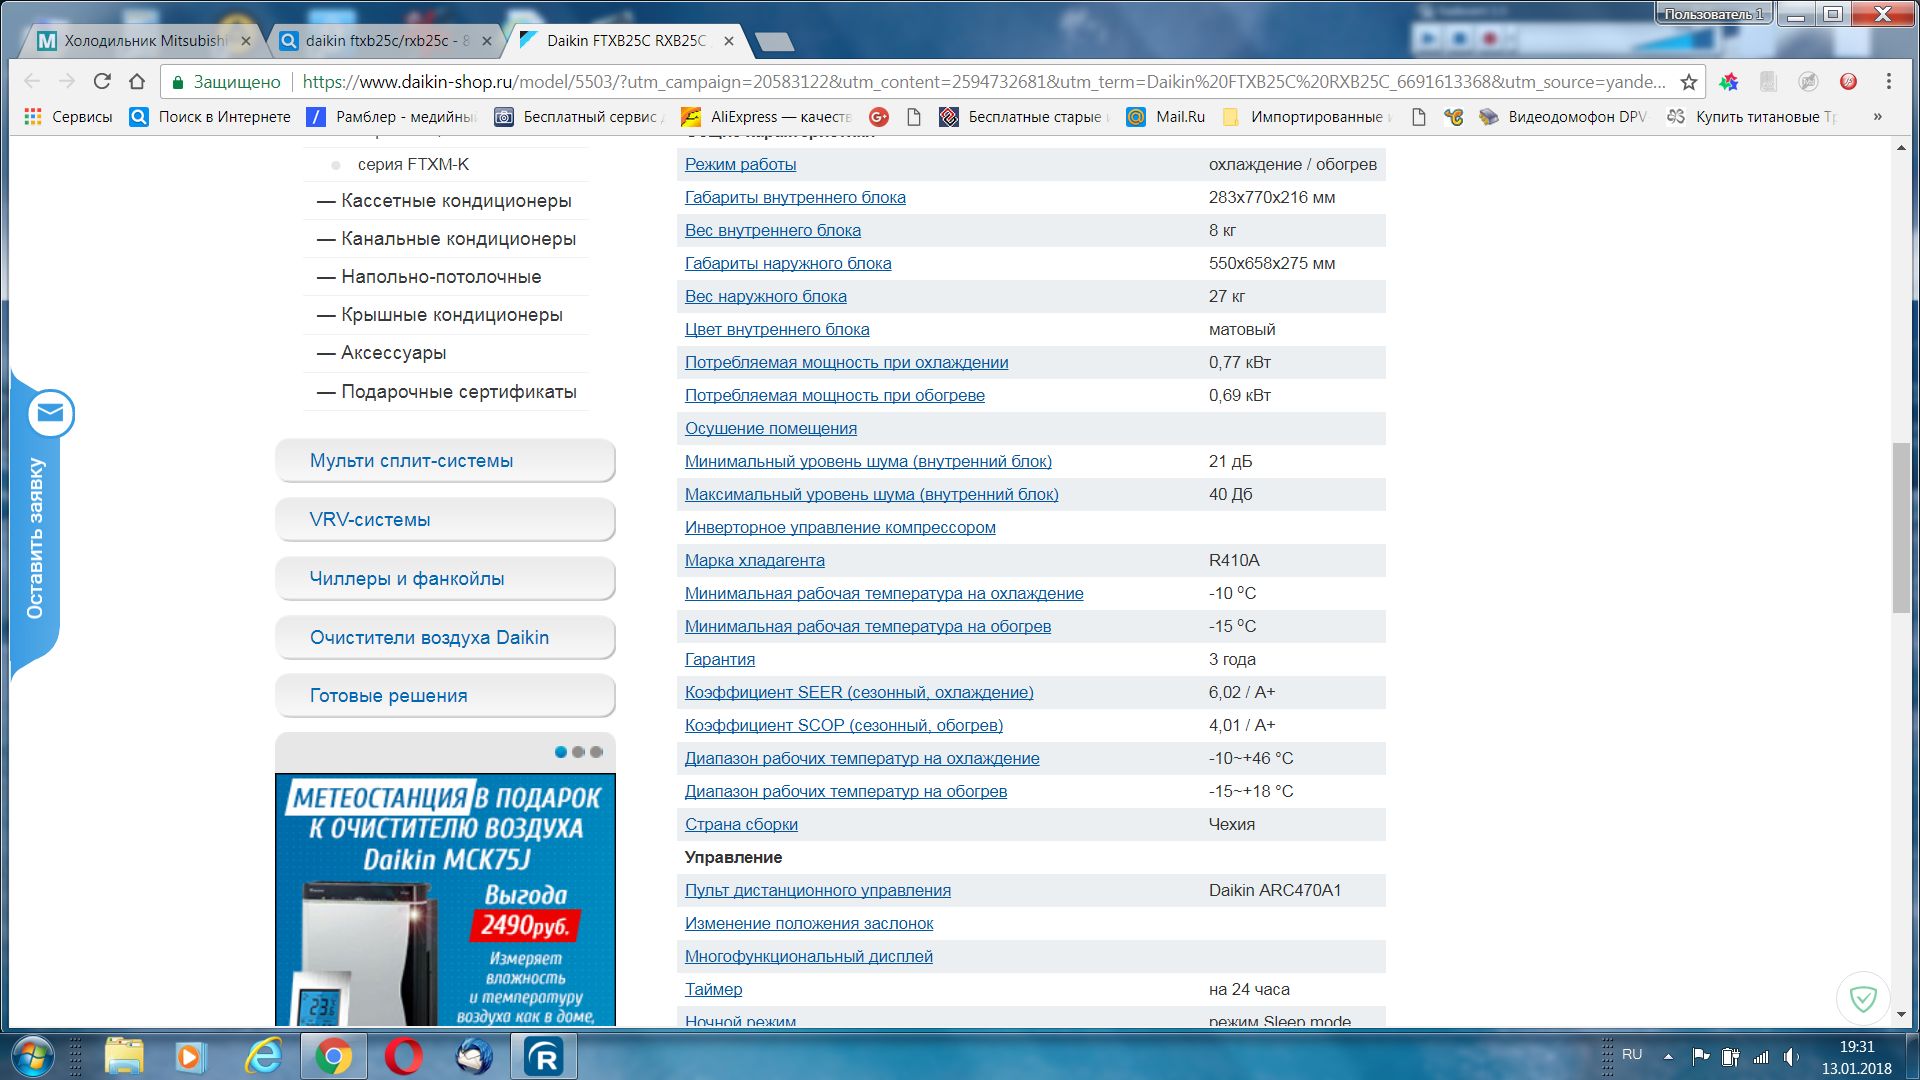Switch to Холодильник Mitsubishi tab

pyautogui.click(x=145, y=41)
